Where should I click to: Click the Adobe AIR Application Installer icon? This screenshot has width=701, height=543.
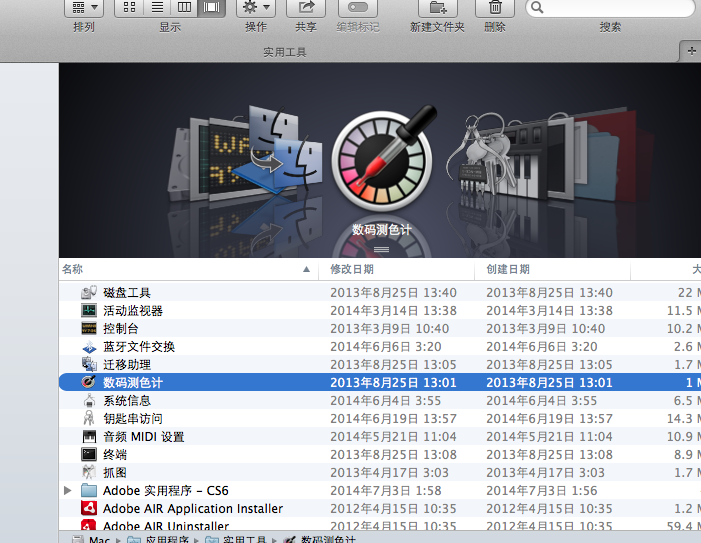89,509
